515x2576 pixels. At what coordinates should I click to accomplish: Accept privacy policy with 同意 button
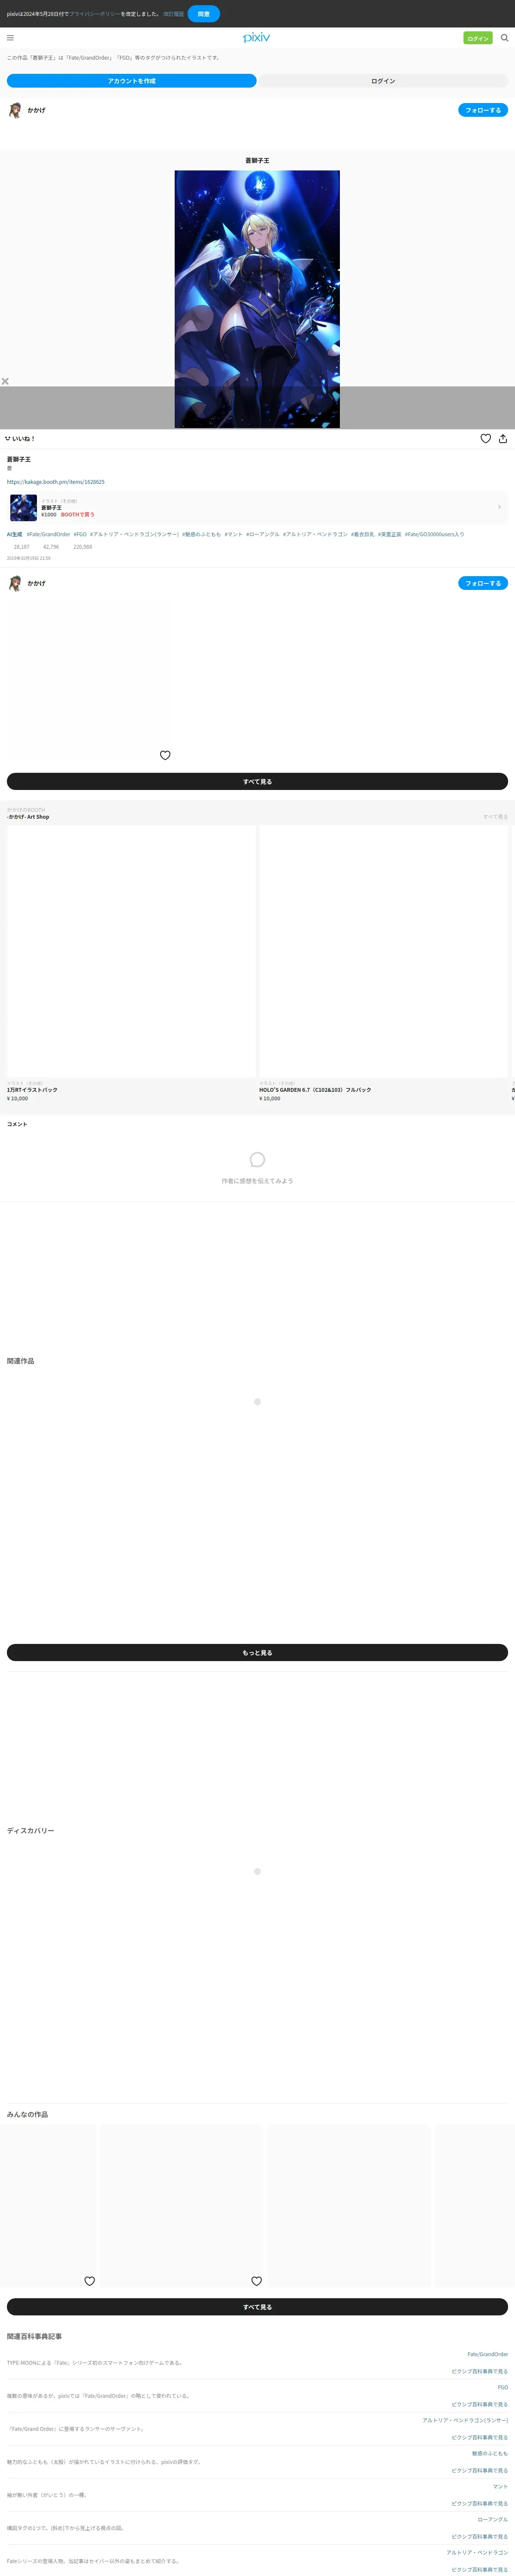click(x=203, y=14)
